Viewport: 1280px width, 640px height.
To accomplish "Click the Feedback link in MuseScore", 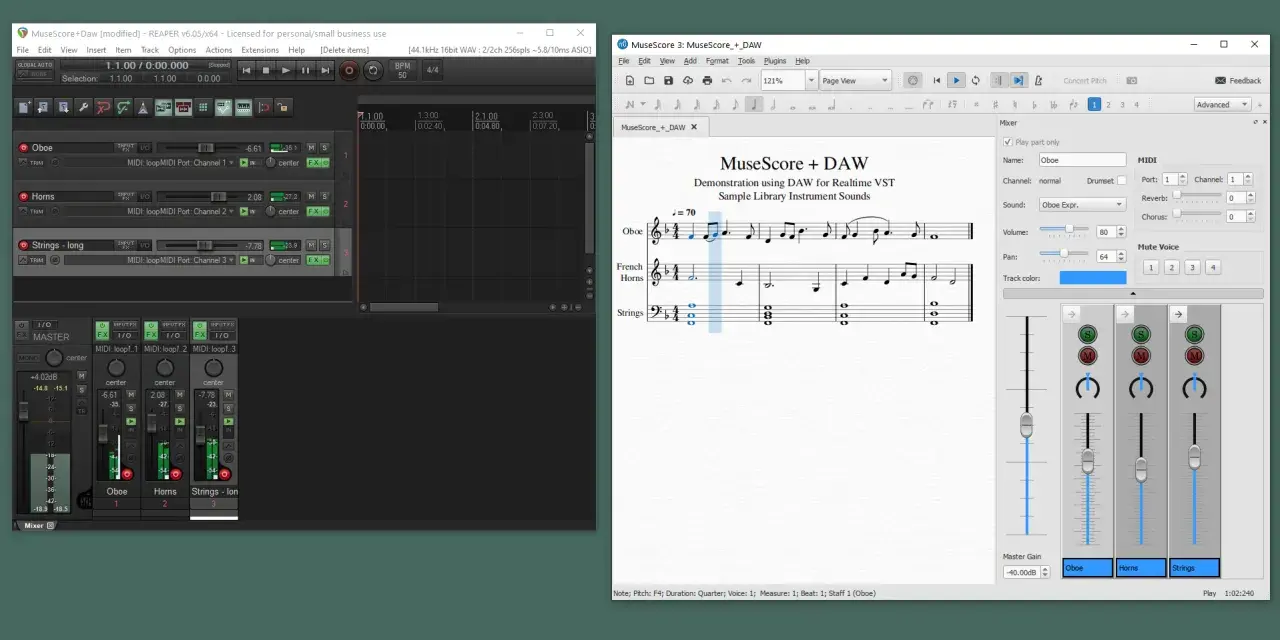I will click(x=1238, y=81).
